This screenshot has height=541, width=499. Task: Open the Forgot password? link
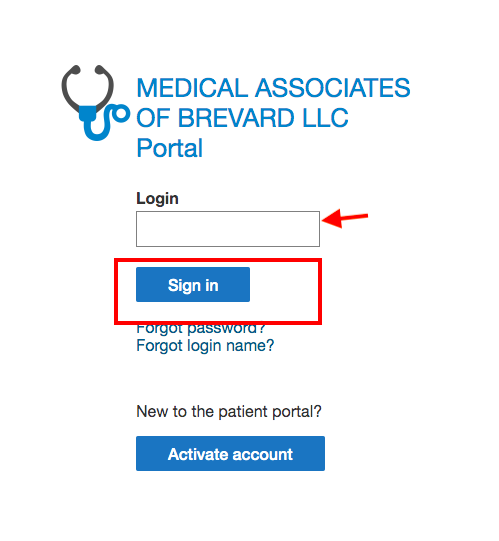(x=201, y=329)
